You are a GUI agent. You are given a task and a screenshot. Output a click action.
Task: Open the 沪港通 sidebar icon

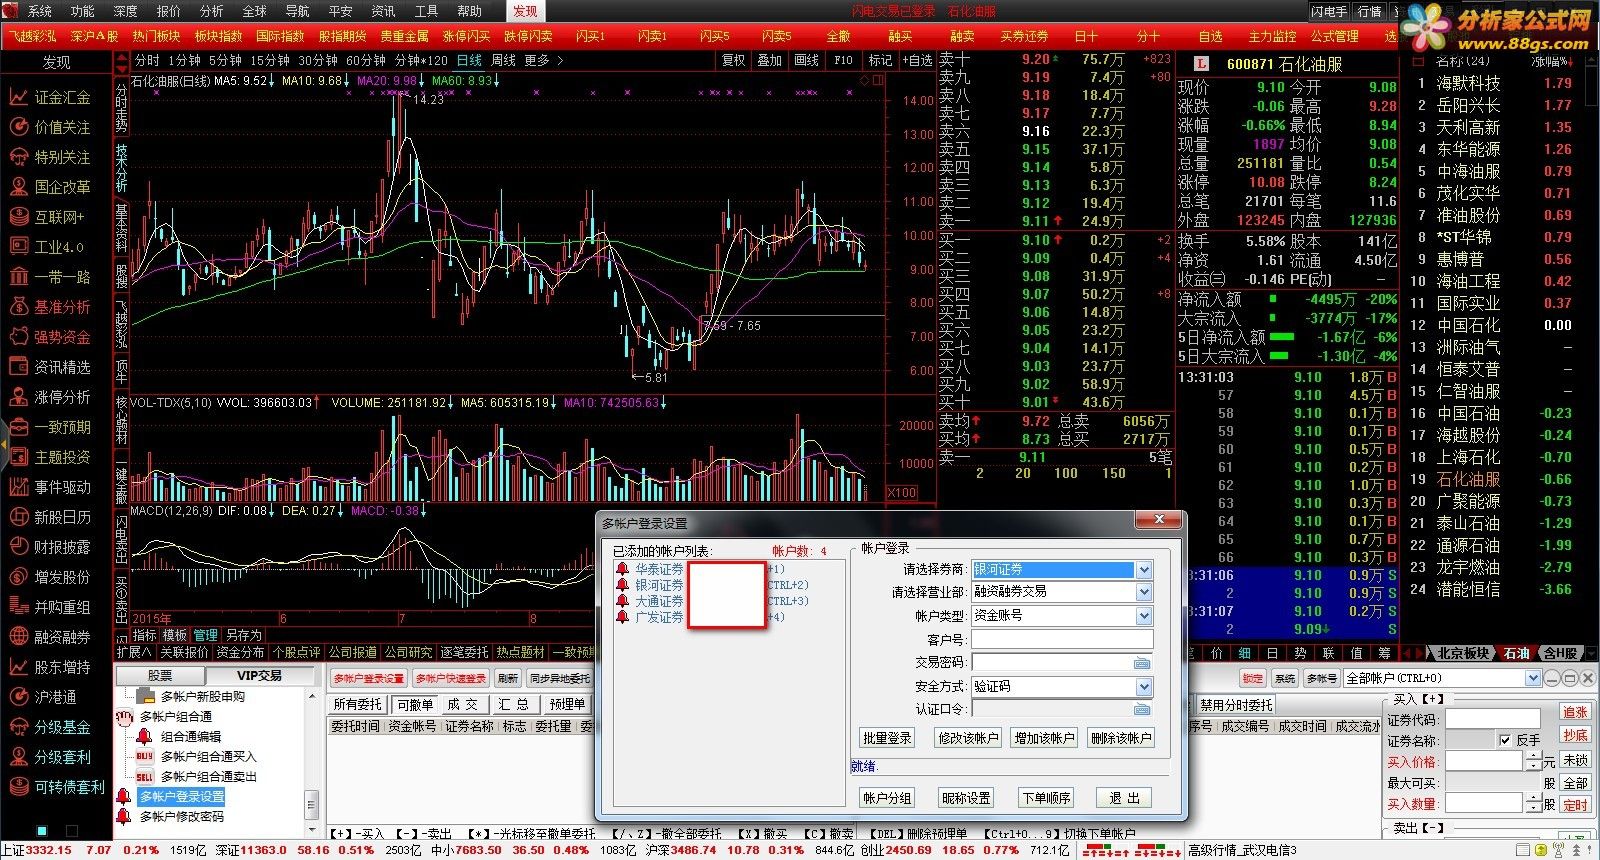18,697
